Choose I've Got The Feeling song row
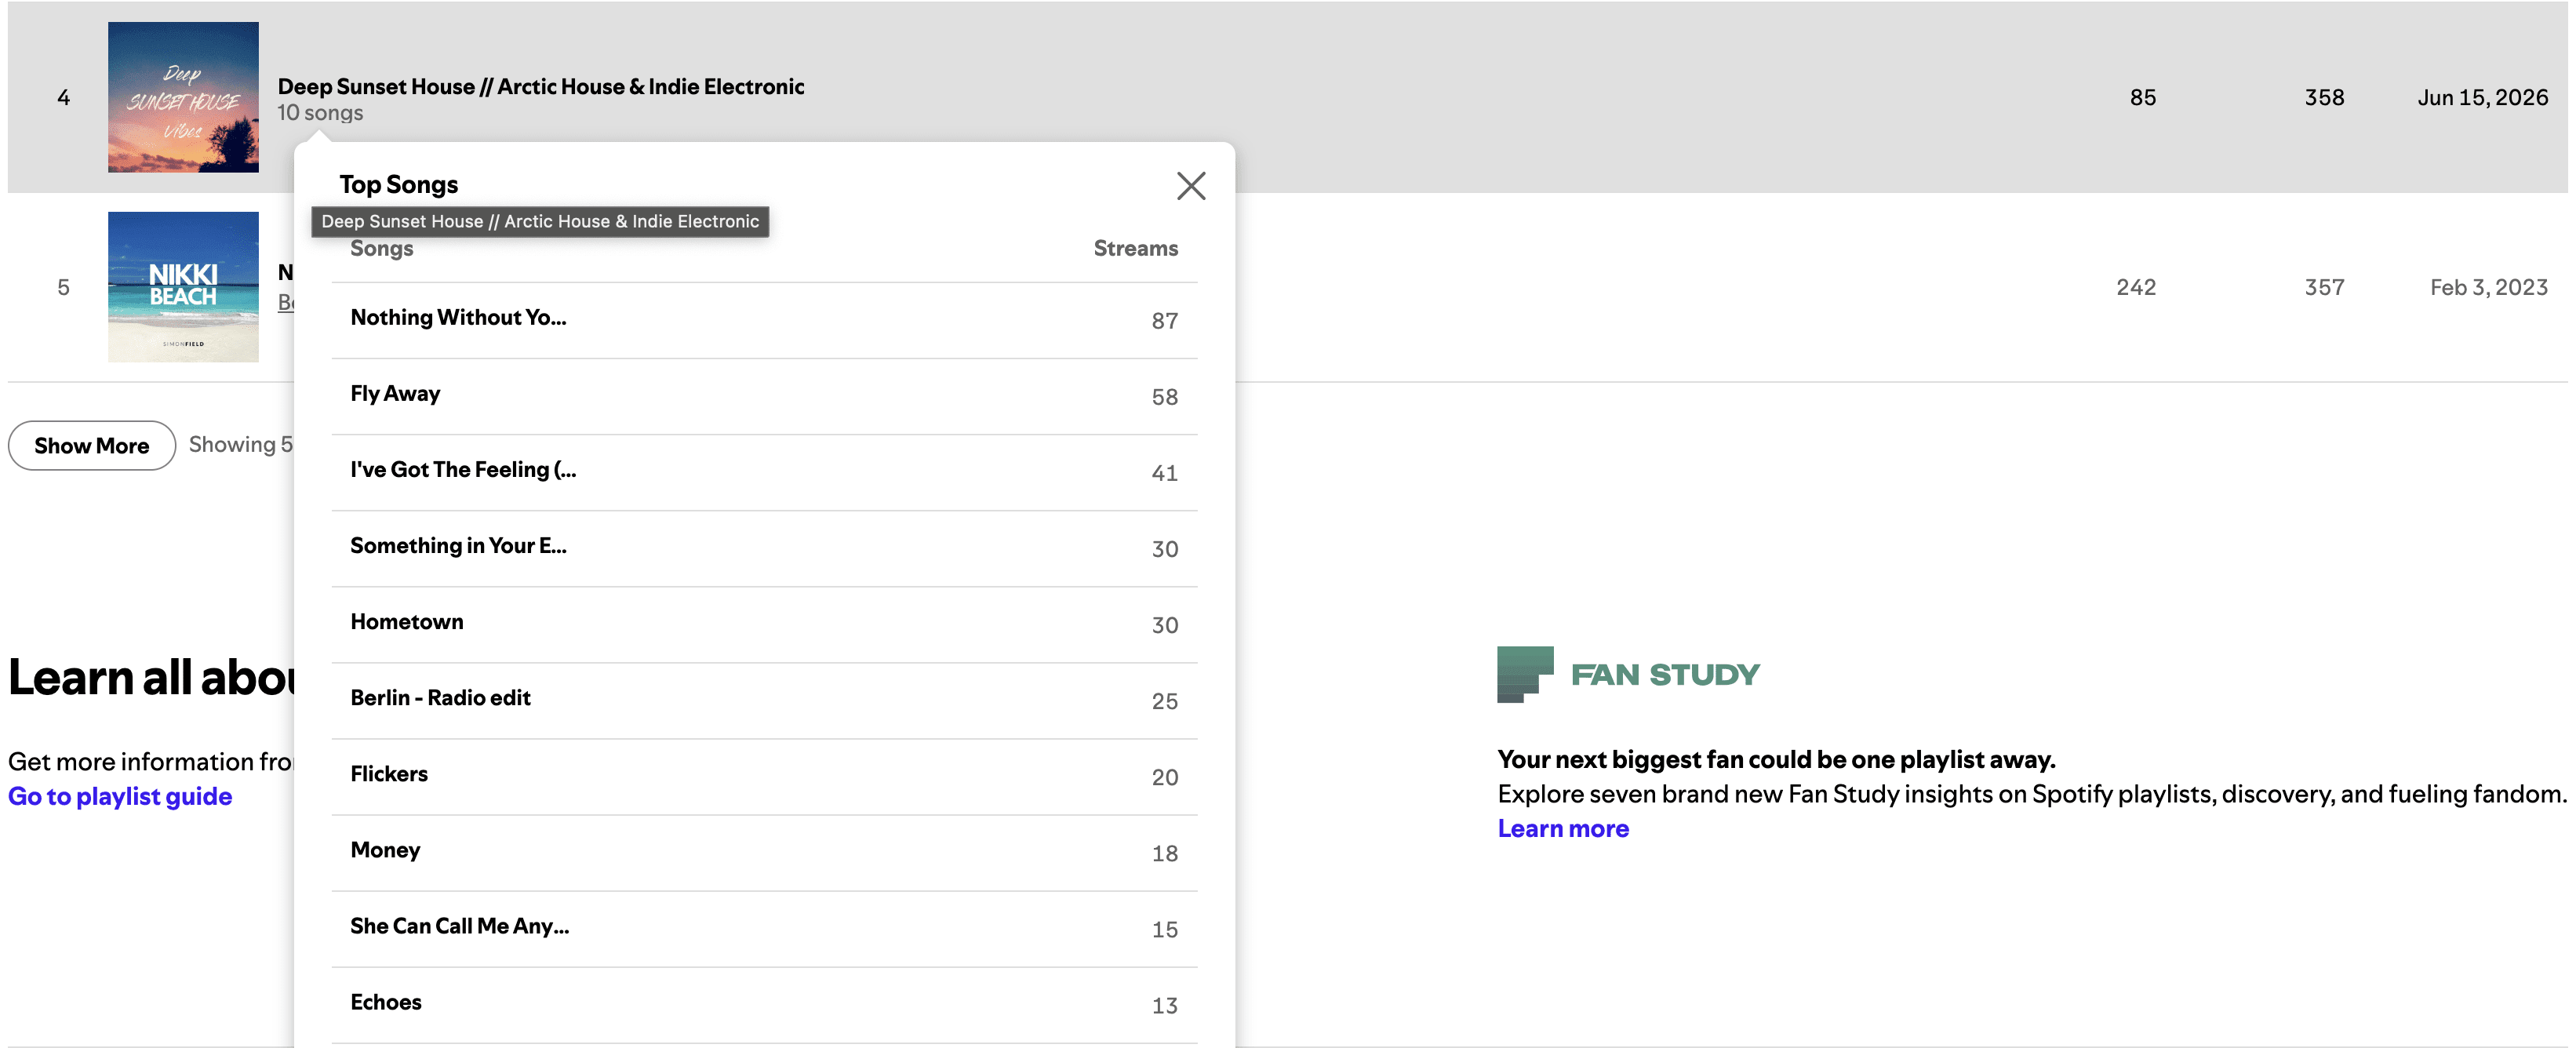 click(x=764, y=472)
